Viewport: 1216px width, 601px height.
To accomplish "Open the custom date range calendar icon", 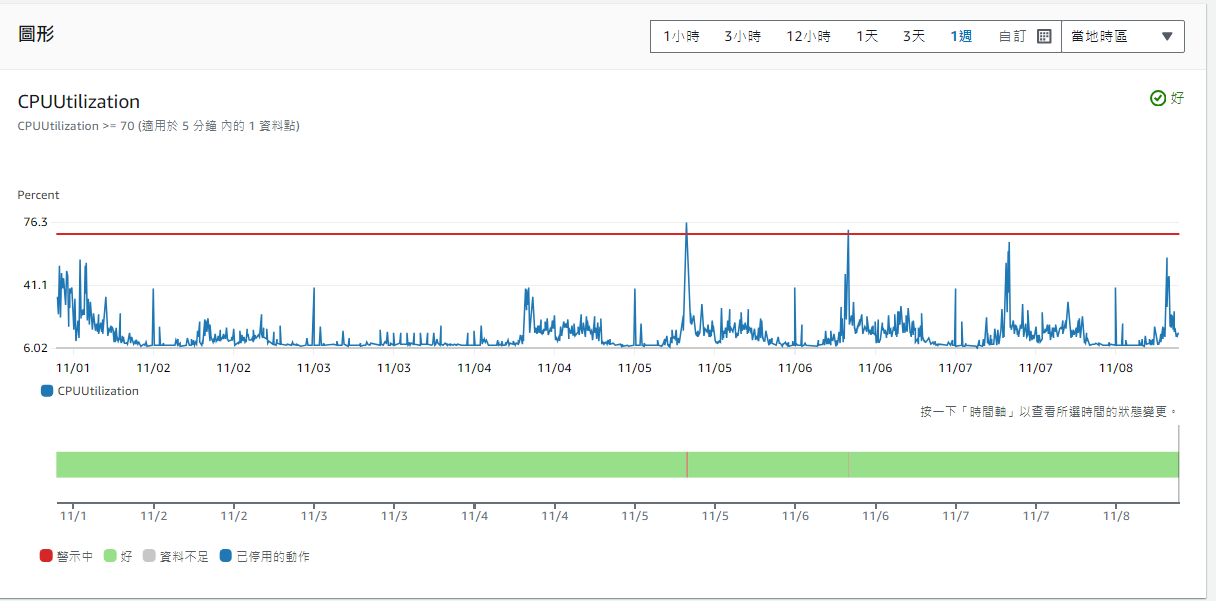I will click(1044, 35).
